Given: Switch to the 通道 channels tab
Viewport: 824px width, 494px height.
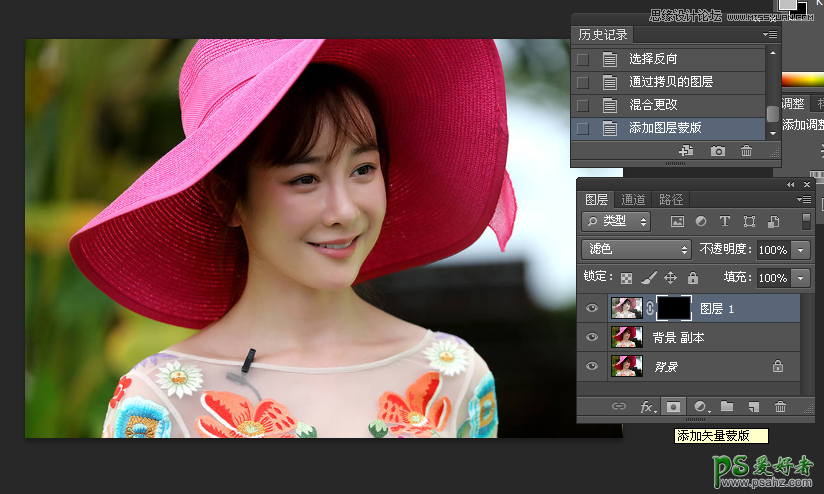Looking at the screenshot, I should [x=633, y=200].
